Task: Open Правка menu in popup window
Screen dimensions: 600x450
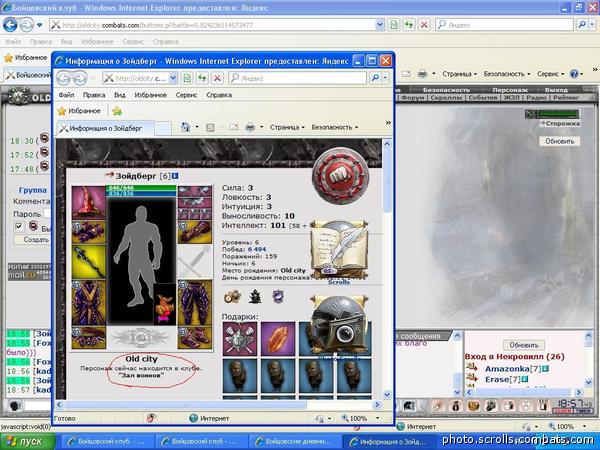Action: coord(94,95)
